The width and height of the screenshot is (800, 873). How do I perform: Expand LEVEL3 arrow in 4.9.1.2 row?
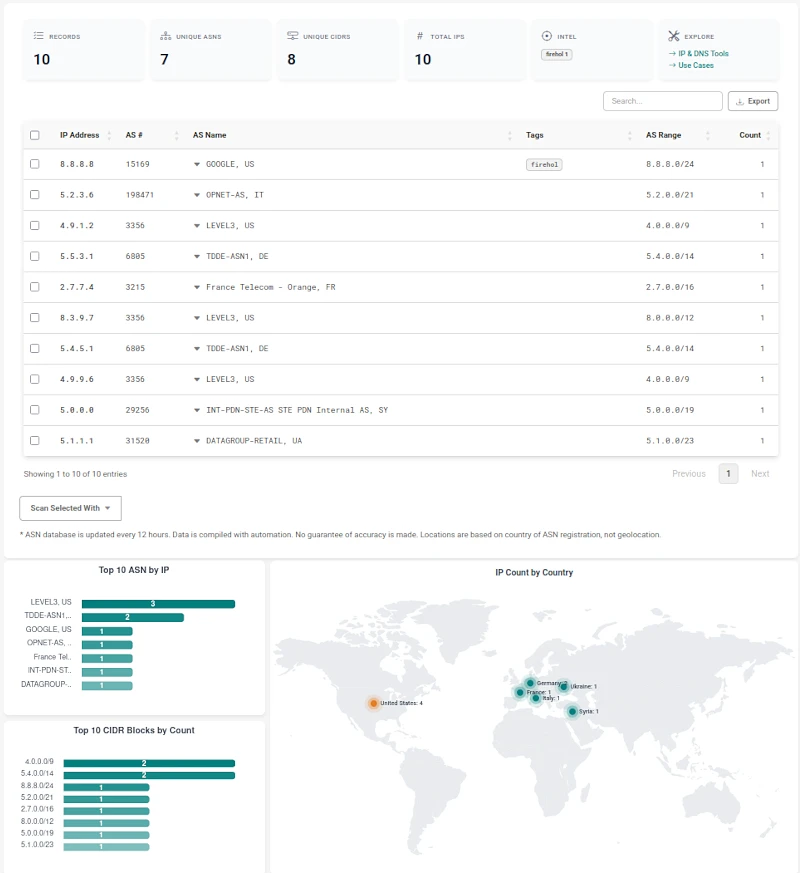197,225
